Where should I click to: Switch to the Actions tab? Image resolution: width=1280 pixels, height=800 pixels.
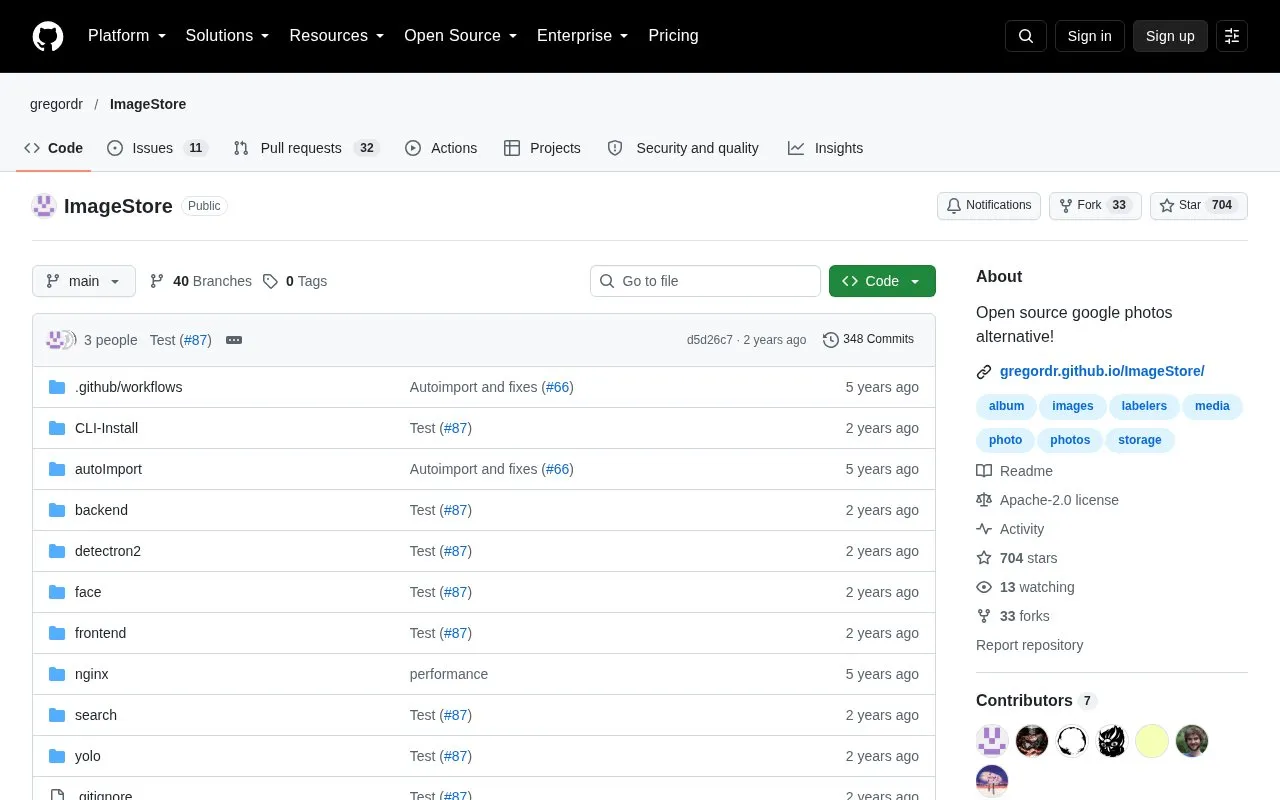[441, 148]
